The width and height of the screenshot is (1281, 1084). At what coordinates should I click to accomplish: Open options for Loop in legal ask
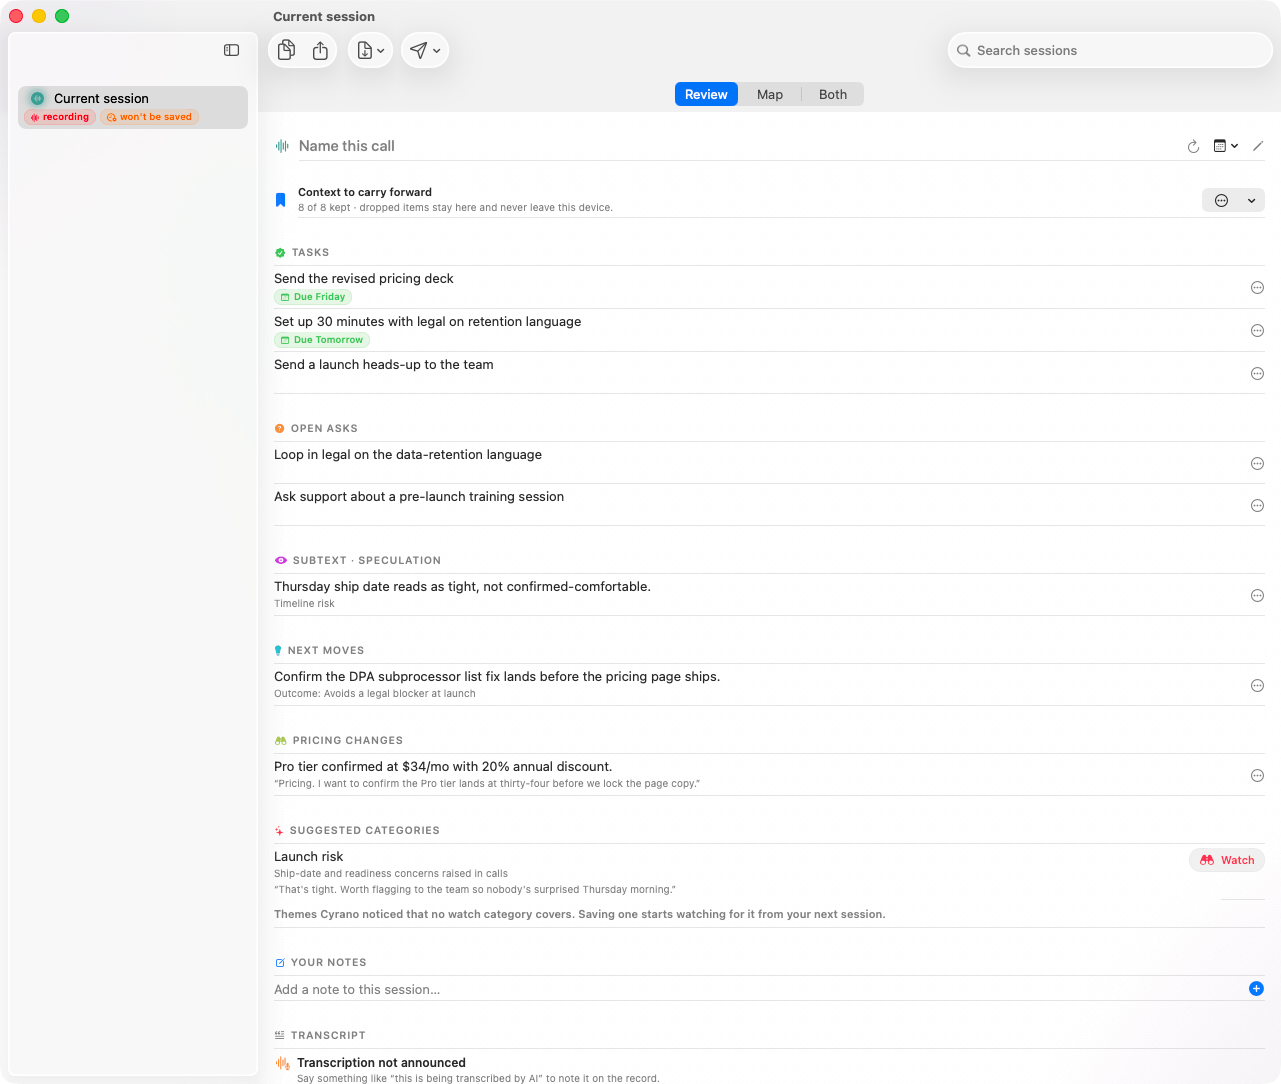(x=1257, y=464)
